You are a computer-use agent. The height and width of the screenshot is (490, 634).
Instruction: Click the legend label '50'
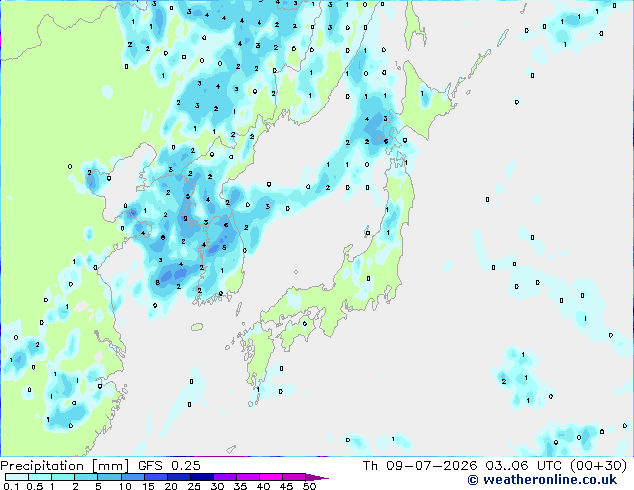[x=310, y=486]
